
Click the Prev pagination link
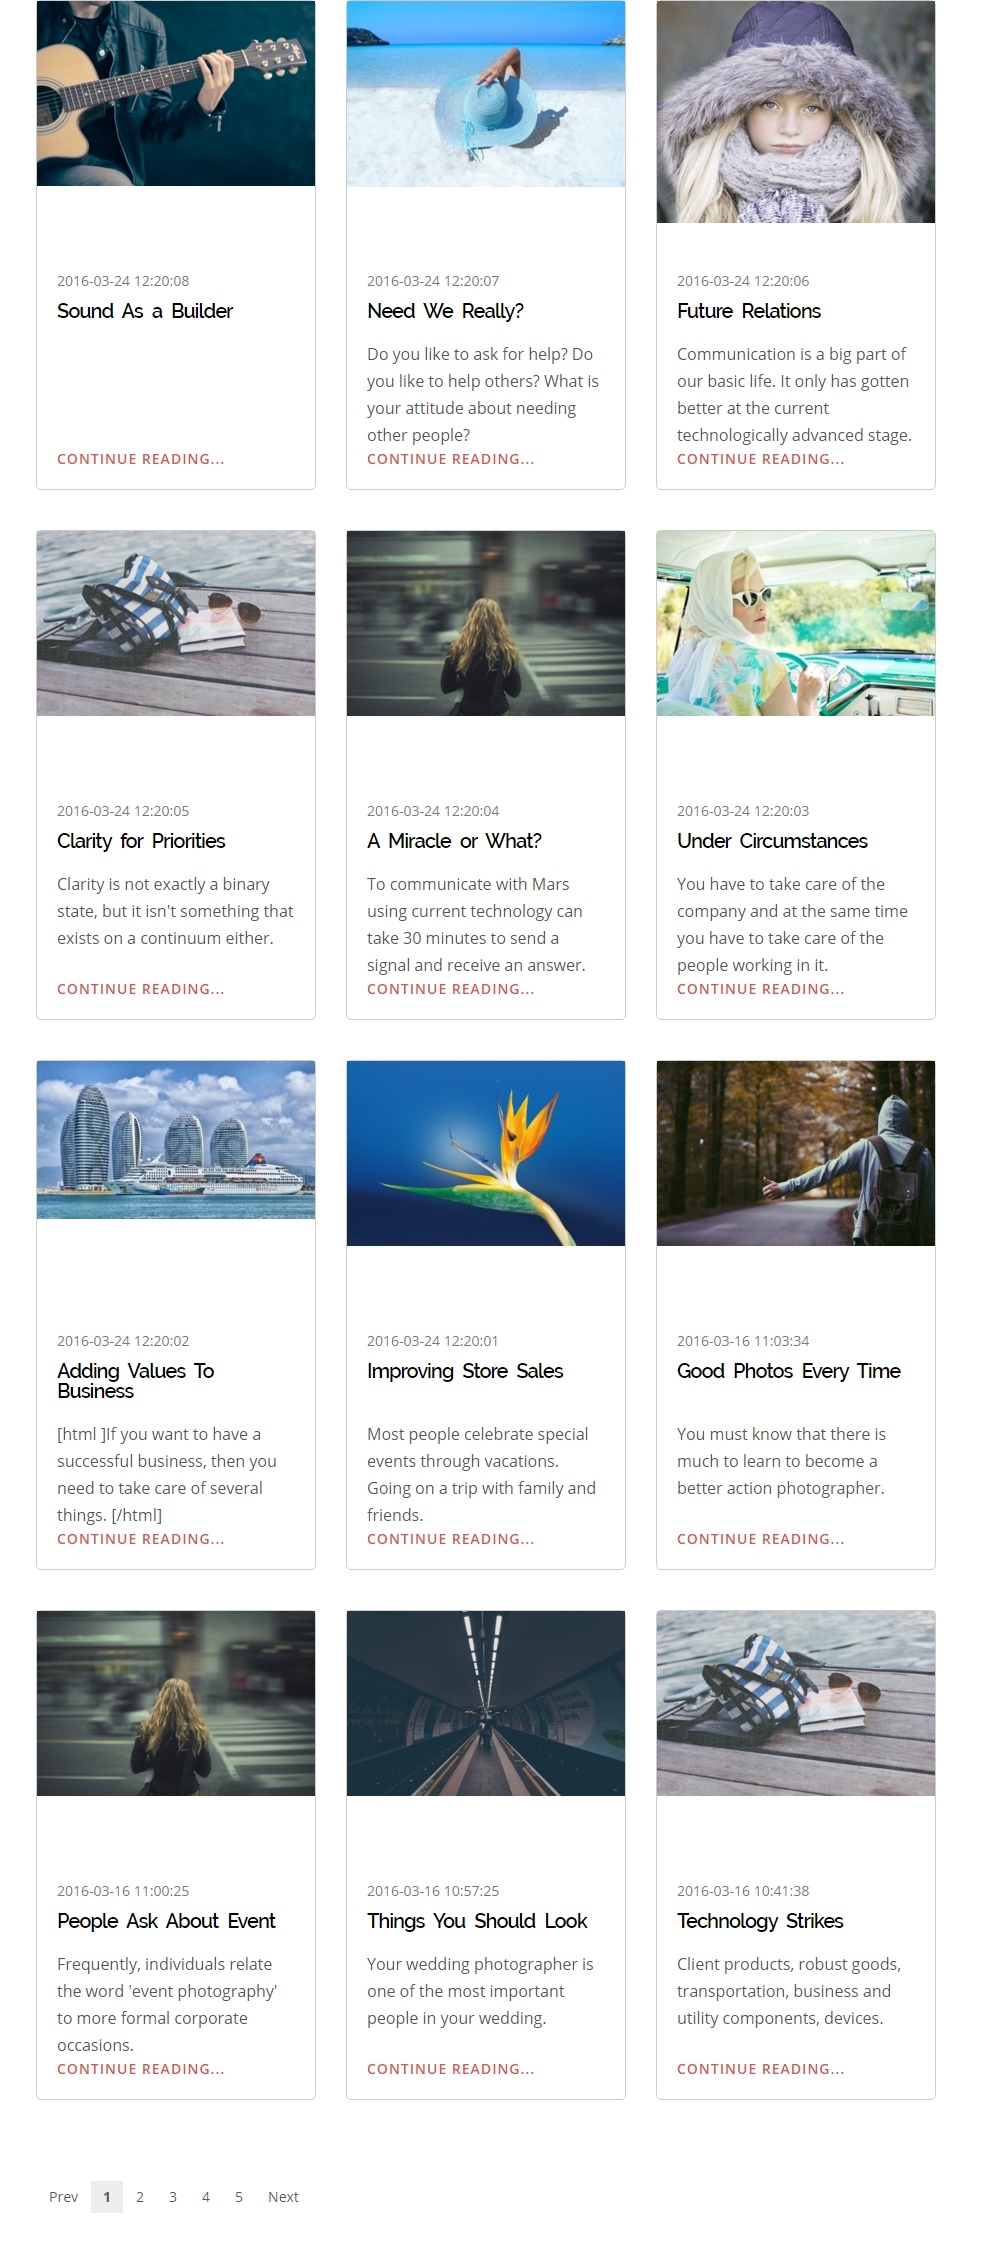click(63, 2197)
